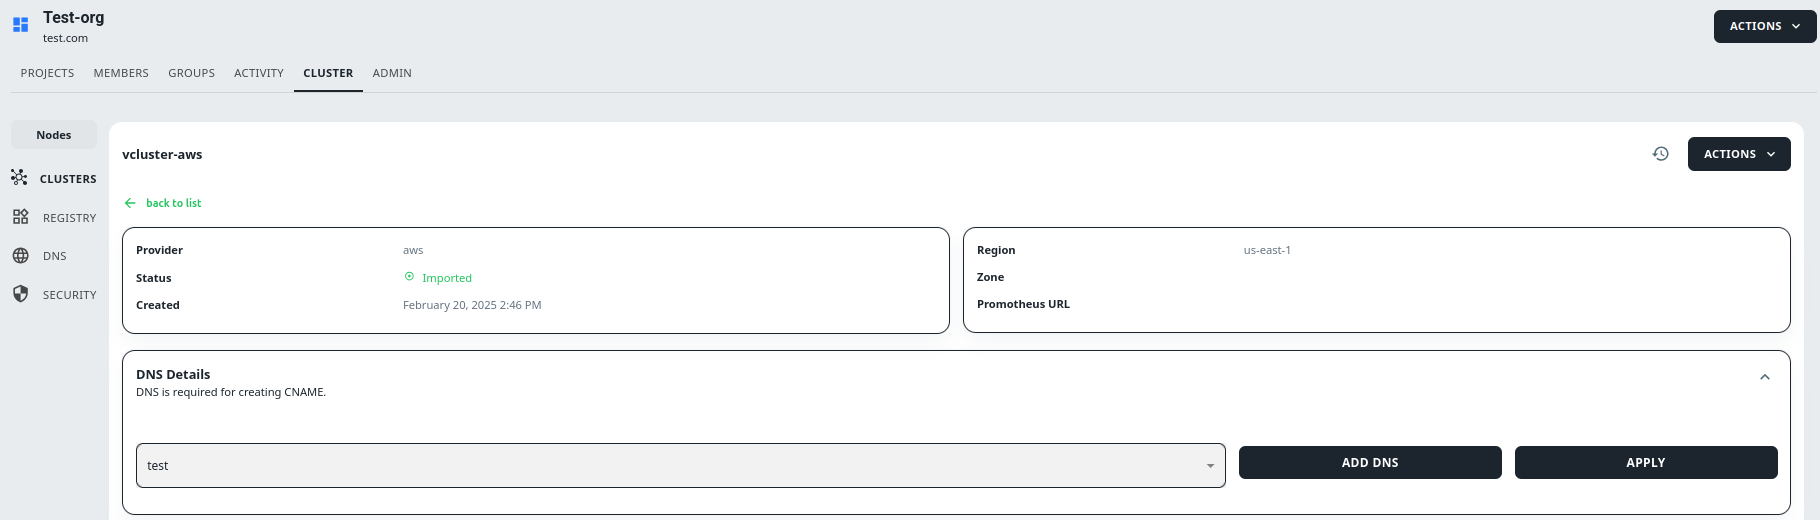
Task: Click the Imported status icon
Action: (409, 277)
